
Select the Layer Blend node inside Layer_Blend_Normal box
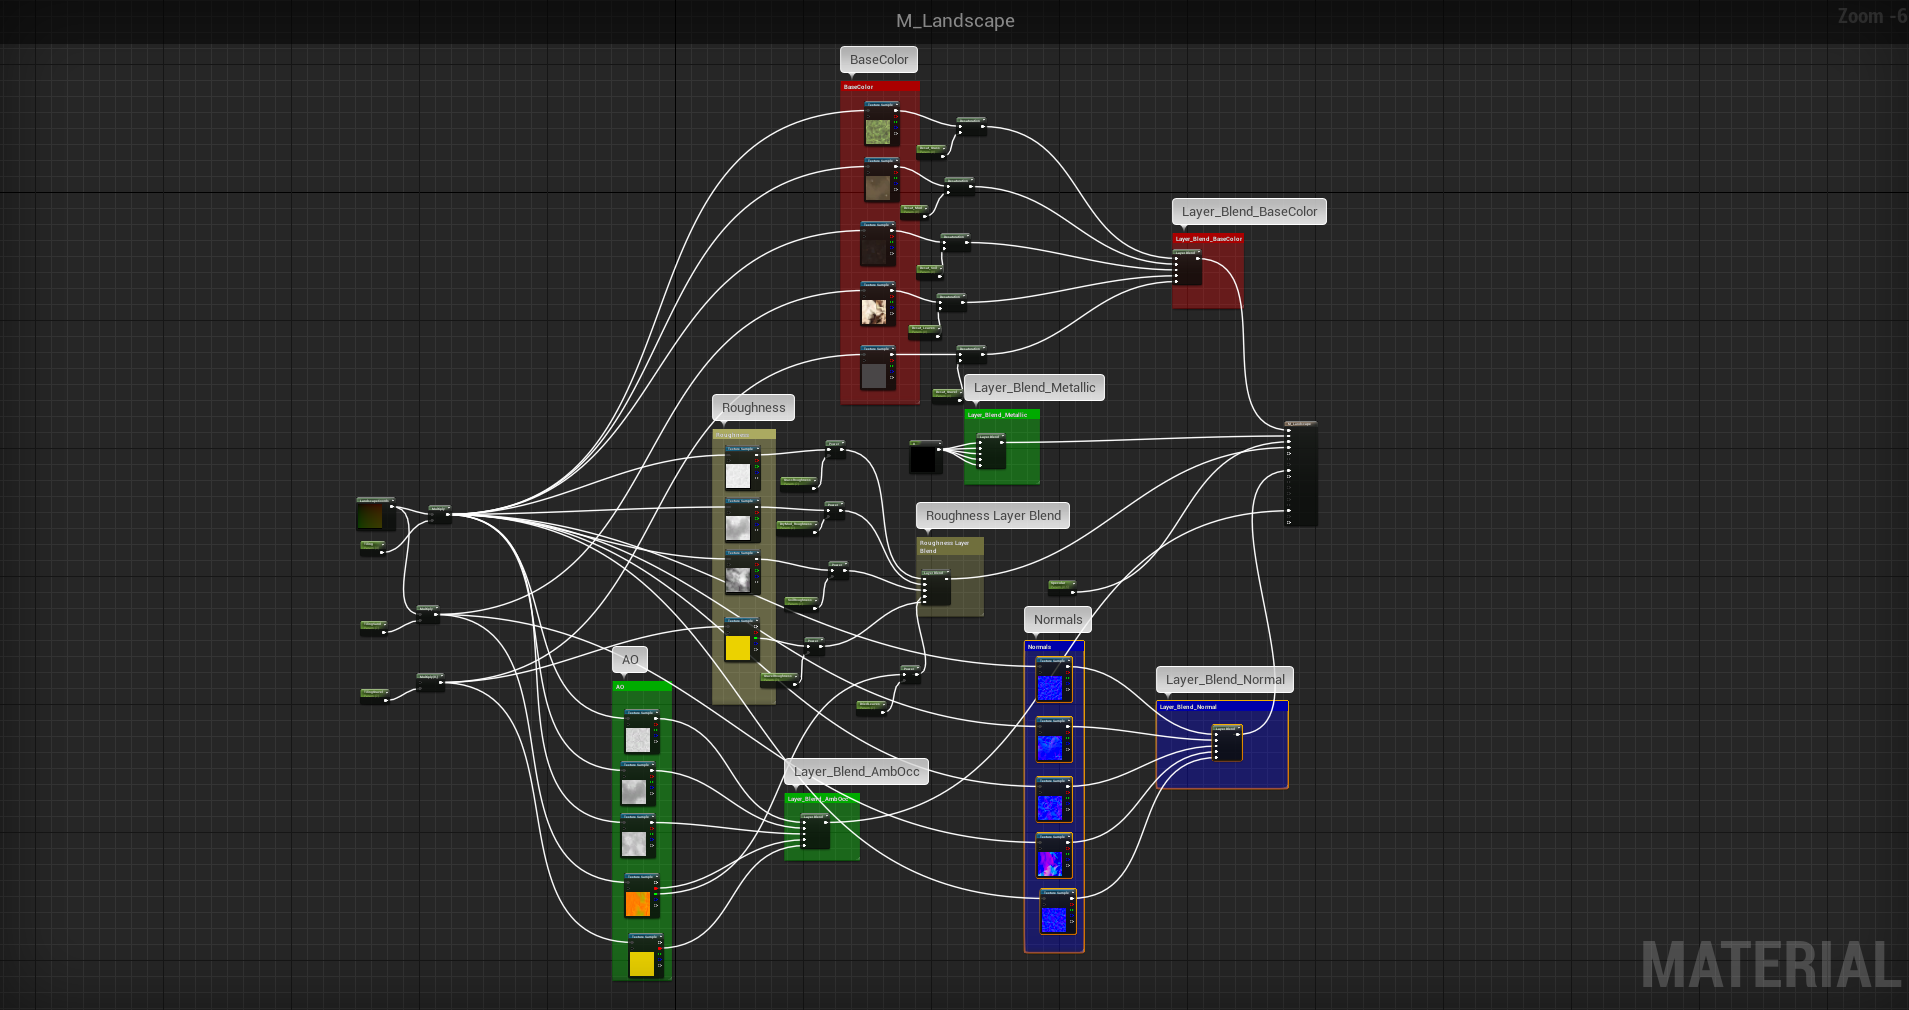point(1227,743)
